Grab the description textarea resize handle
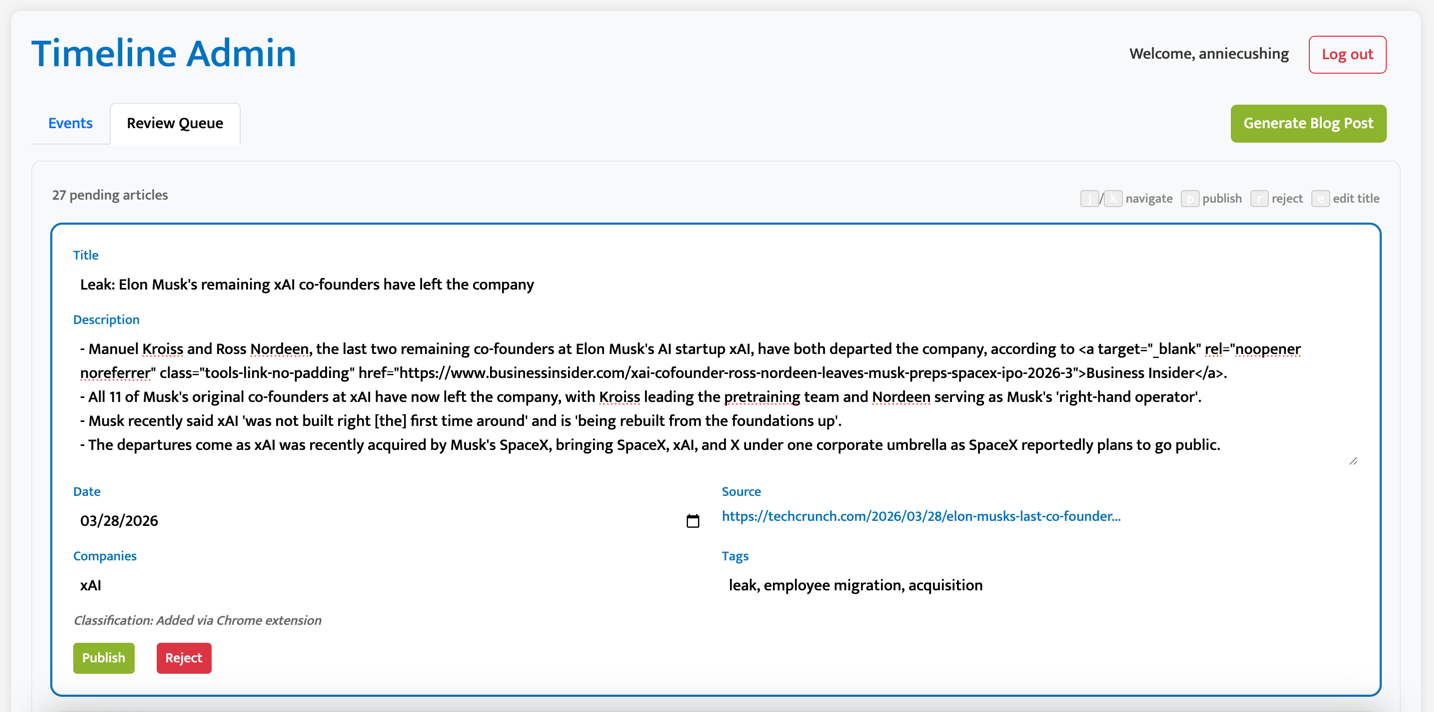 pyautogui.click(x=1352, y=460)
